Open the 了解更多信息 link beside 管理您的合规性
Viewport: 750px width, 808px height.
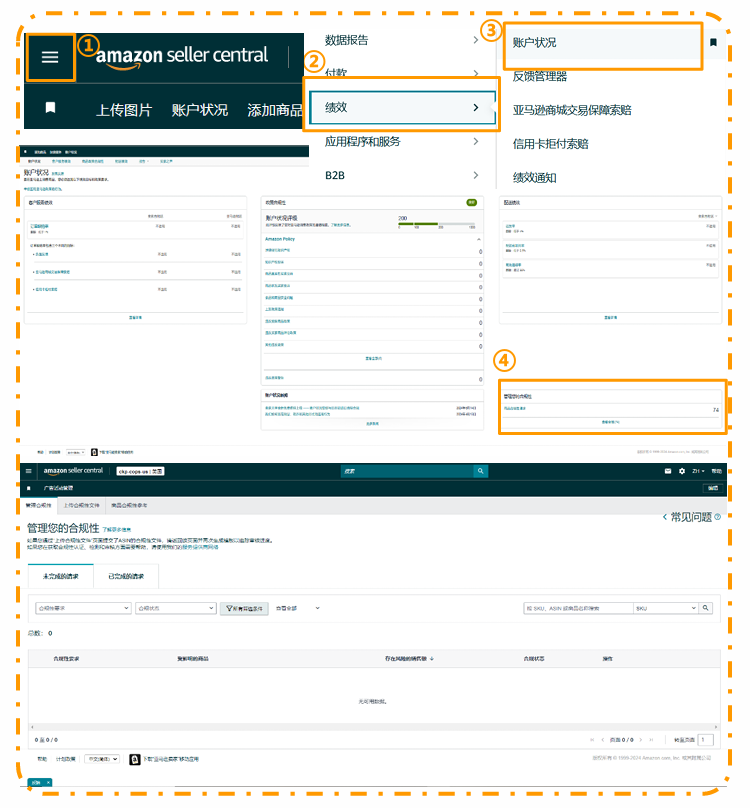tap(116, 529)
